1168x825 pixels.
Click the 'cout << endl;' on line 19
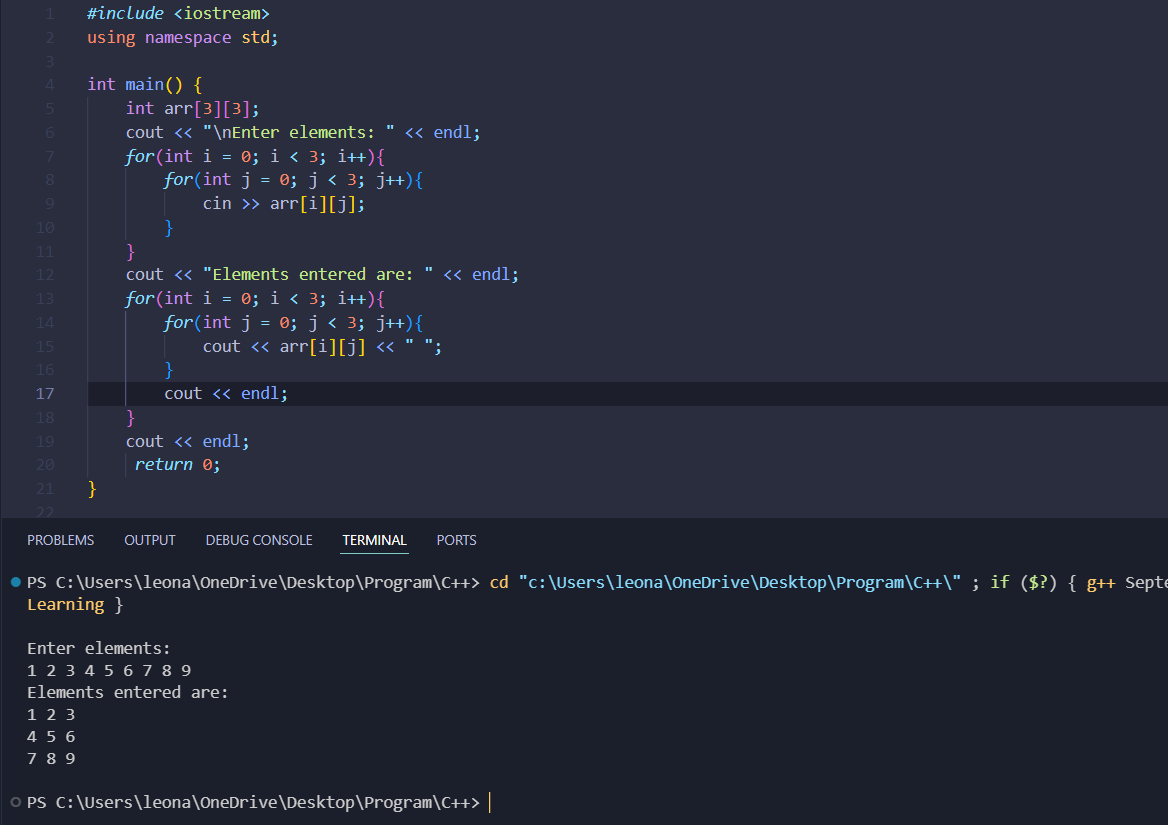pyautogui.click(x=188, y=441)
